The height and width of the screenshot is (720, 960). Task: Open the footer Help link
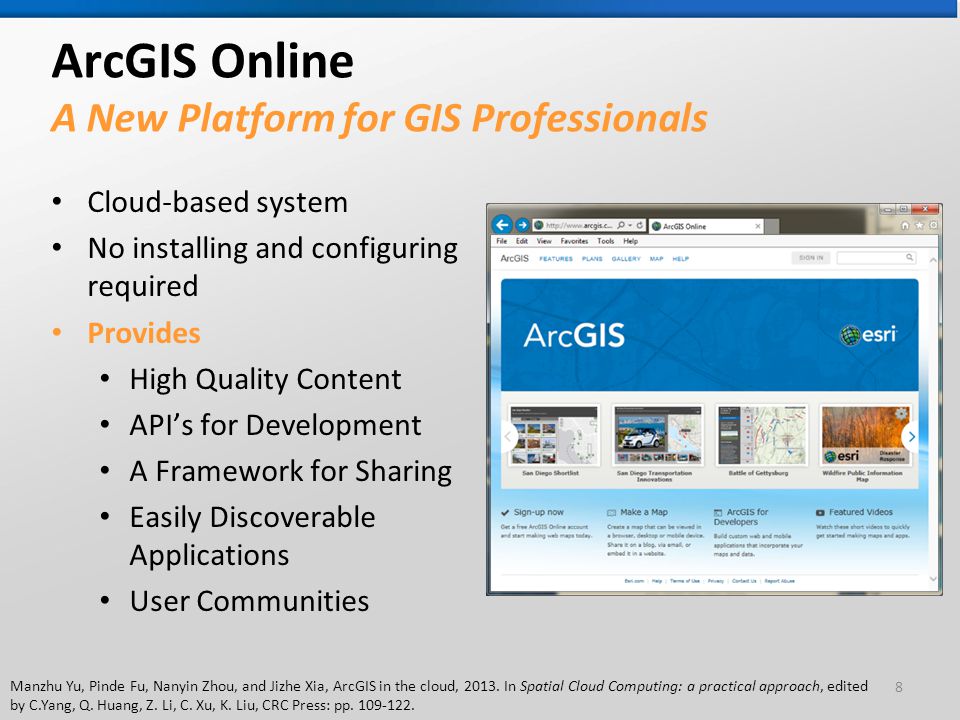tap(657, 581)
